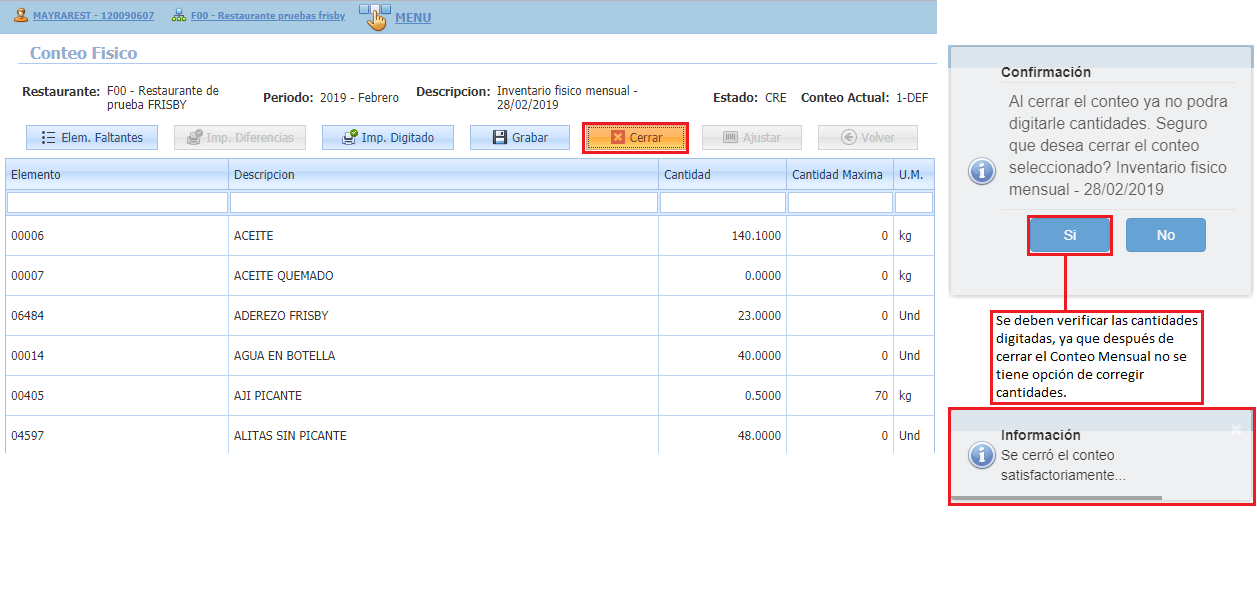The image size is (1257, 589).
Task: Save the count with the Grabar button
Action: (520, 138)
